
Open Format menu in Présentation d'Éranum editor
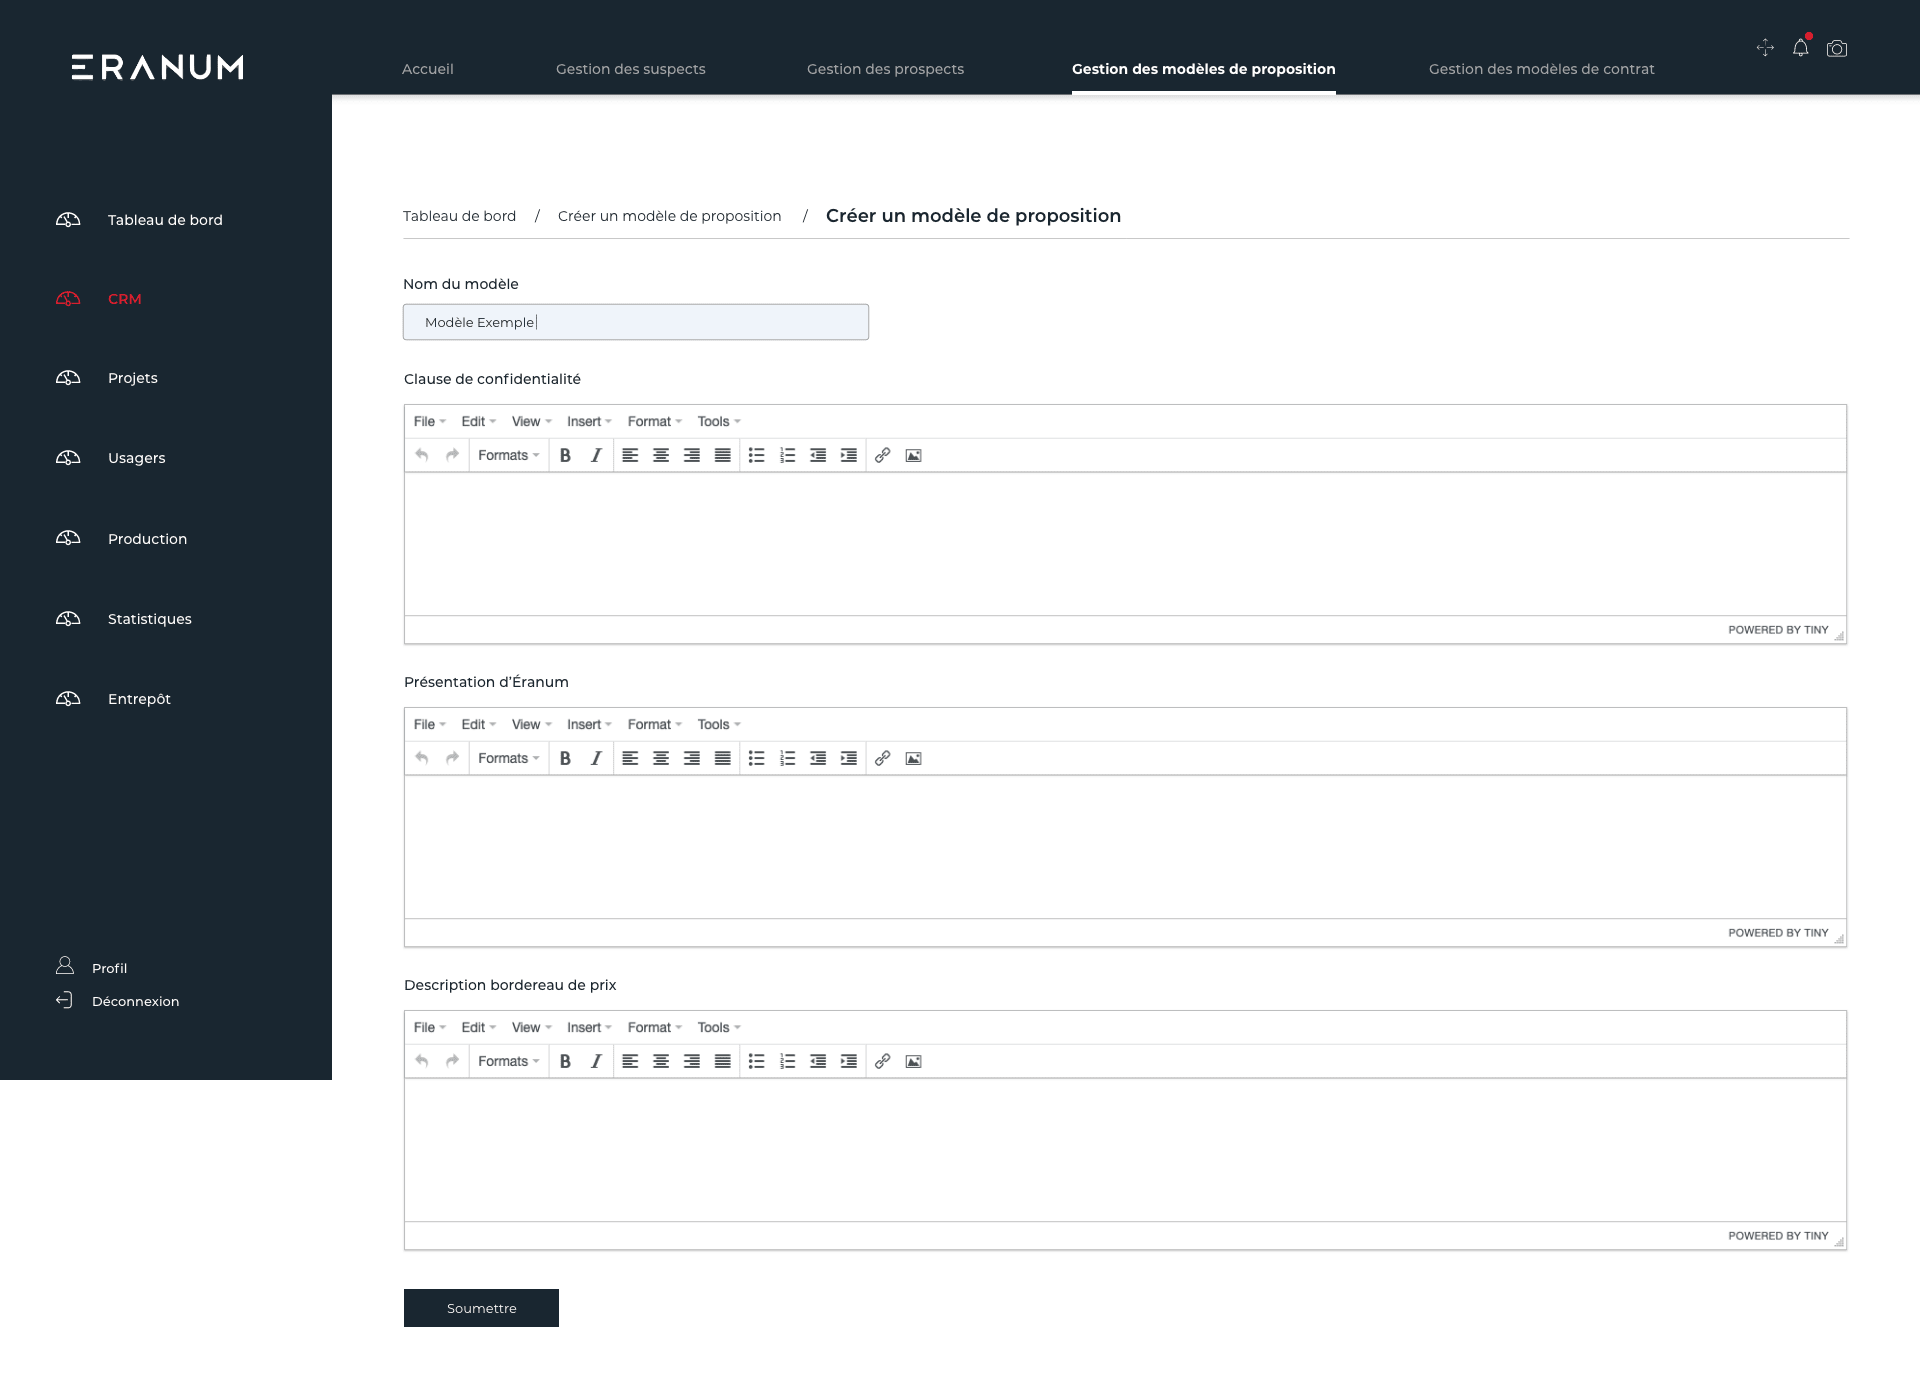click(x=655, y=724)
